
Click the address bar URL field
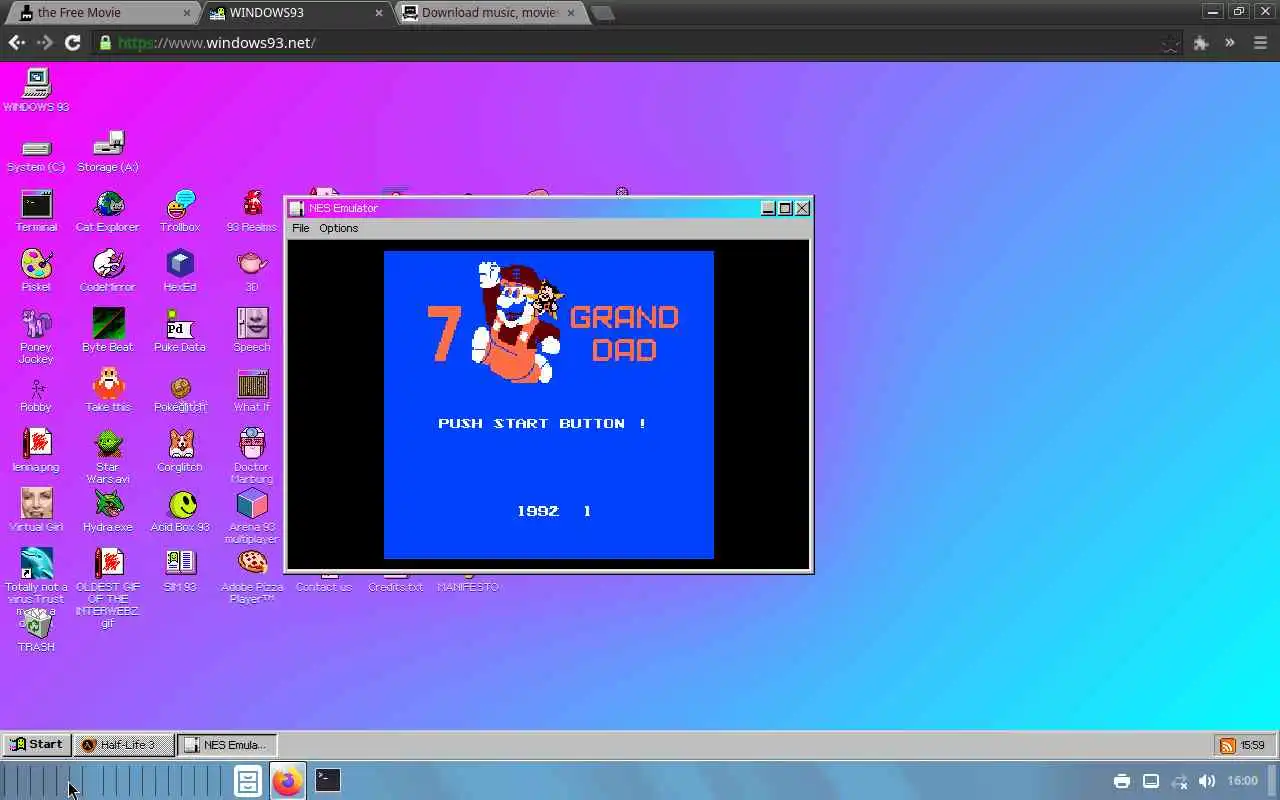coord(636,43)
